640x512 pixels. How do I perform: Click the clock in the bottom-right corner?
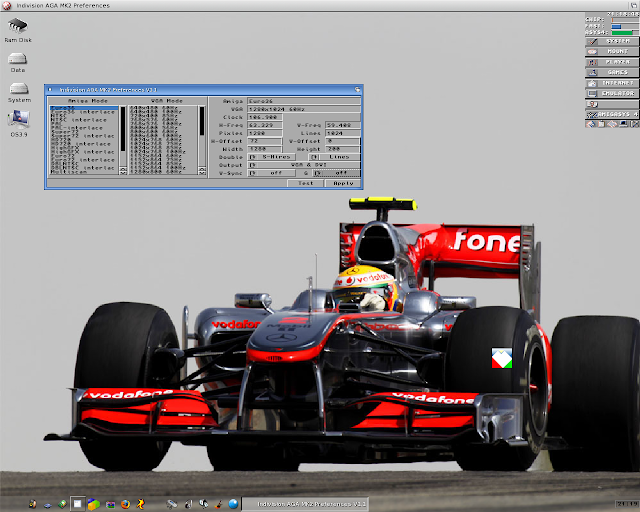point(627,504)
